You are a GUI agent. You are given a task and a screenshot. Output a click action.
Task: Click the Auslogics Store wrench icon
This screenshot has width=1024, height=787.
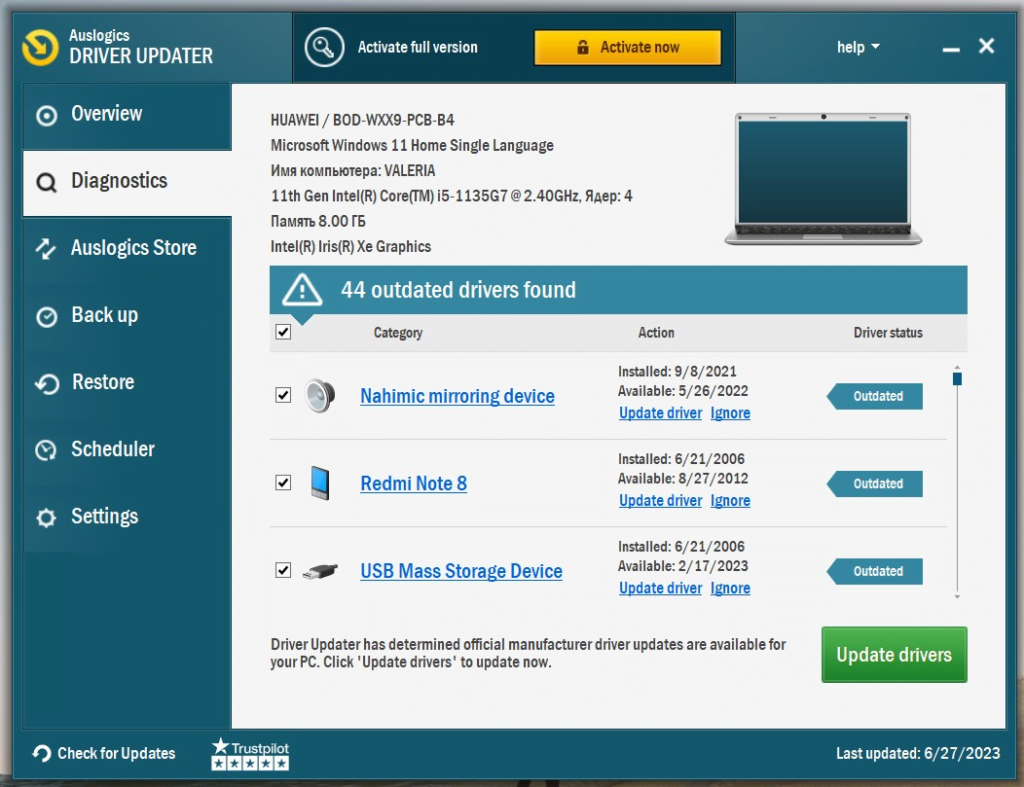(x=47, y=248)
